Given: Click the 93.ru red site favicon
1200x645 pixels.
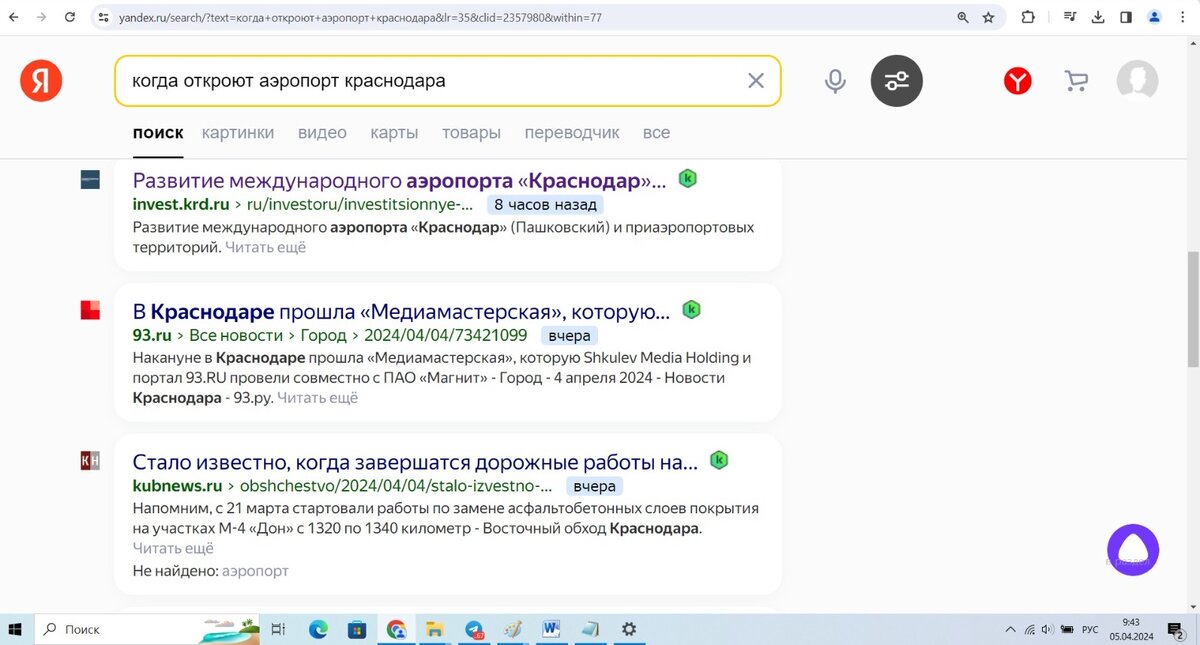Looking at the screenshot, I should 90,310.
